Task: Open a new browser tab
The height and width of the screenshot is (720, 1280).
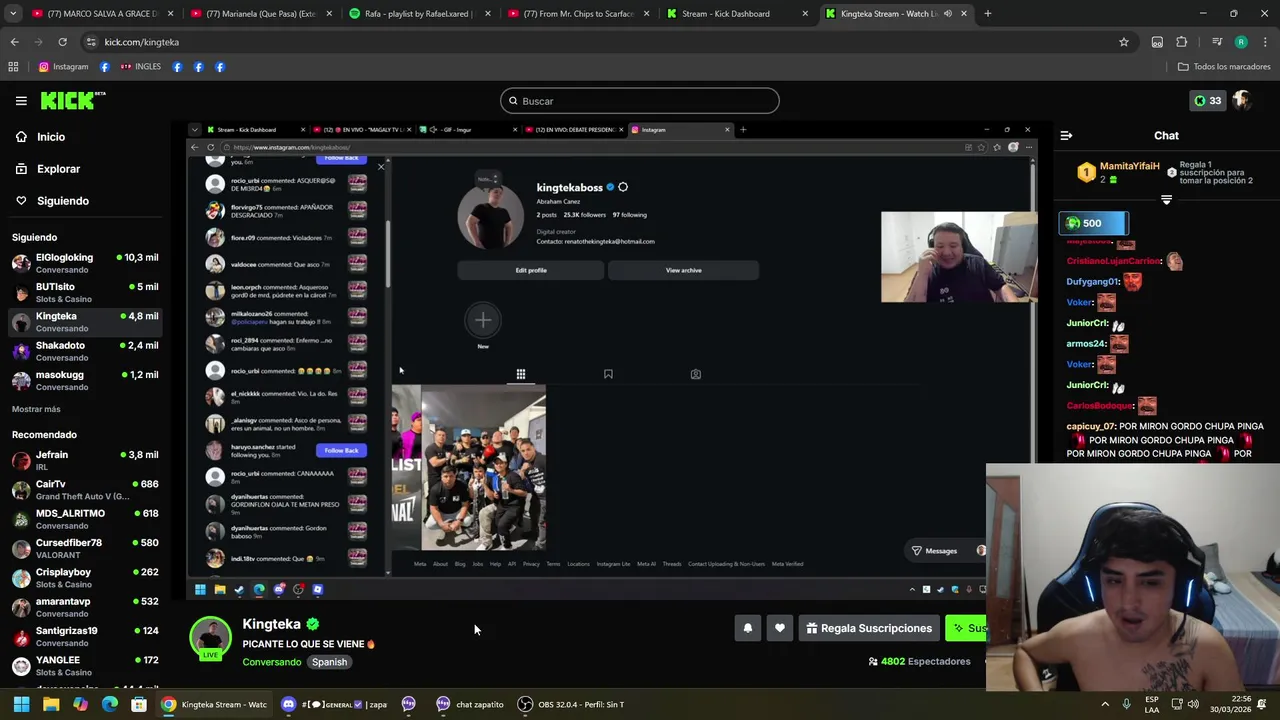Action: 988,14
